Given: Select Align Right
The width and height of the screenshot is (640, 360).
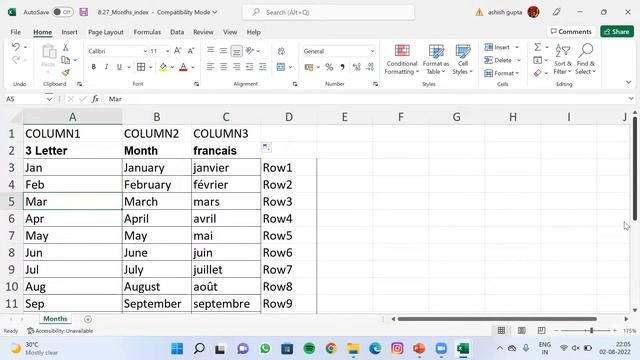Looking at the screenshot, I should coord(236,67).
